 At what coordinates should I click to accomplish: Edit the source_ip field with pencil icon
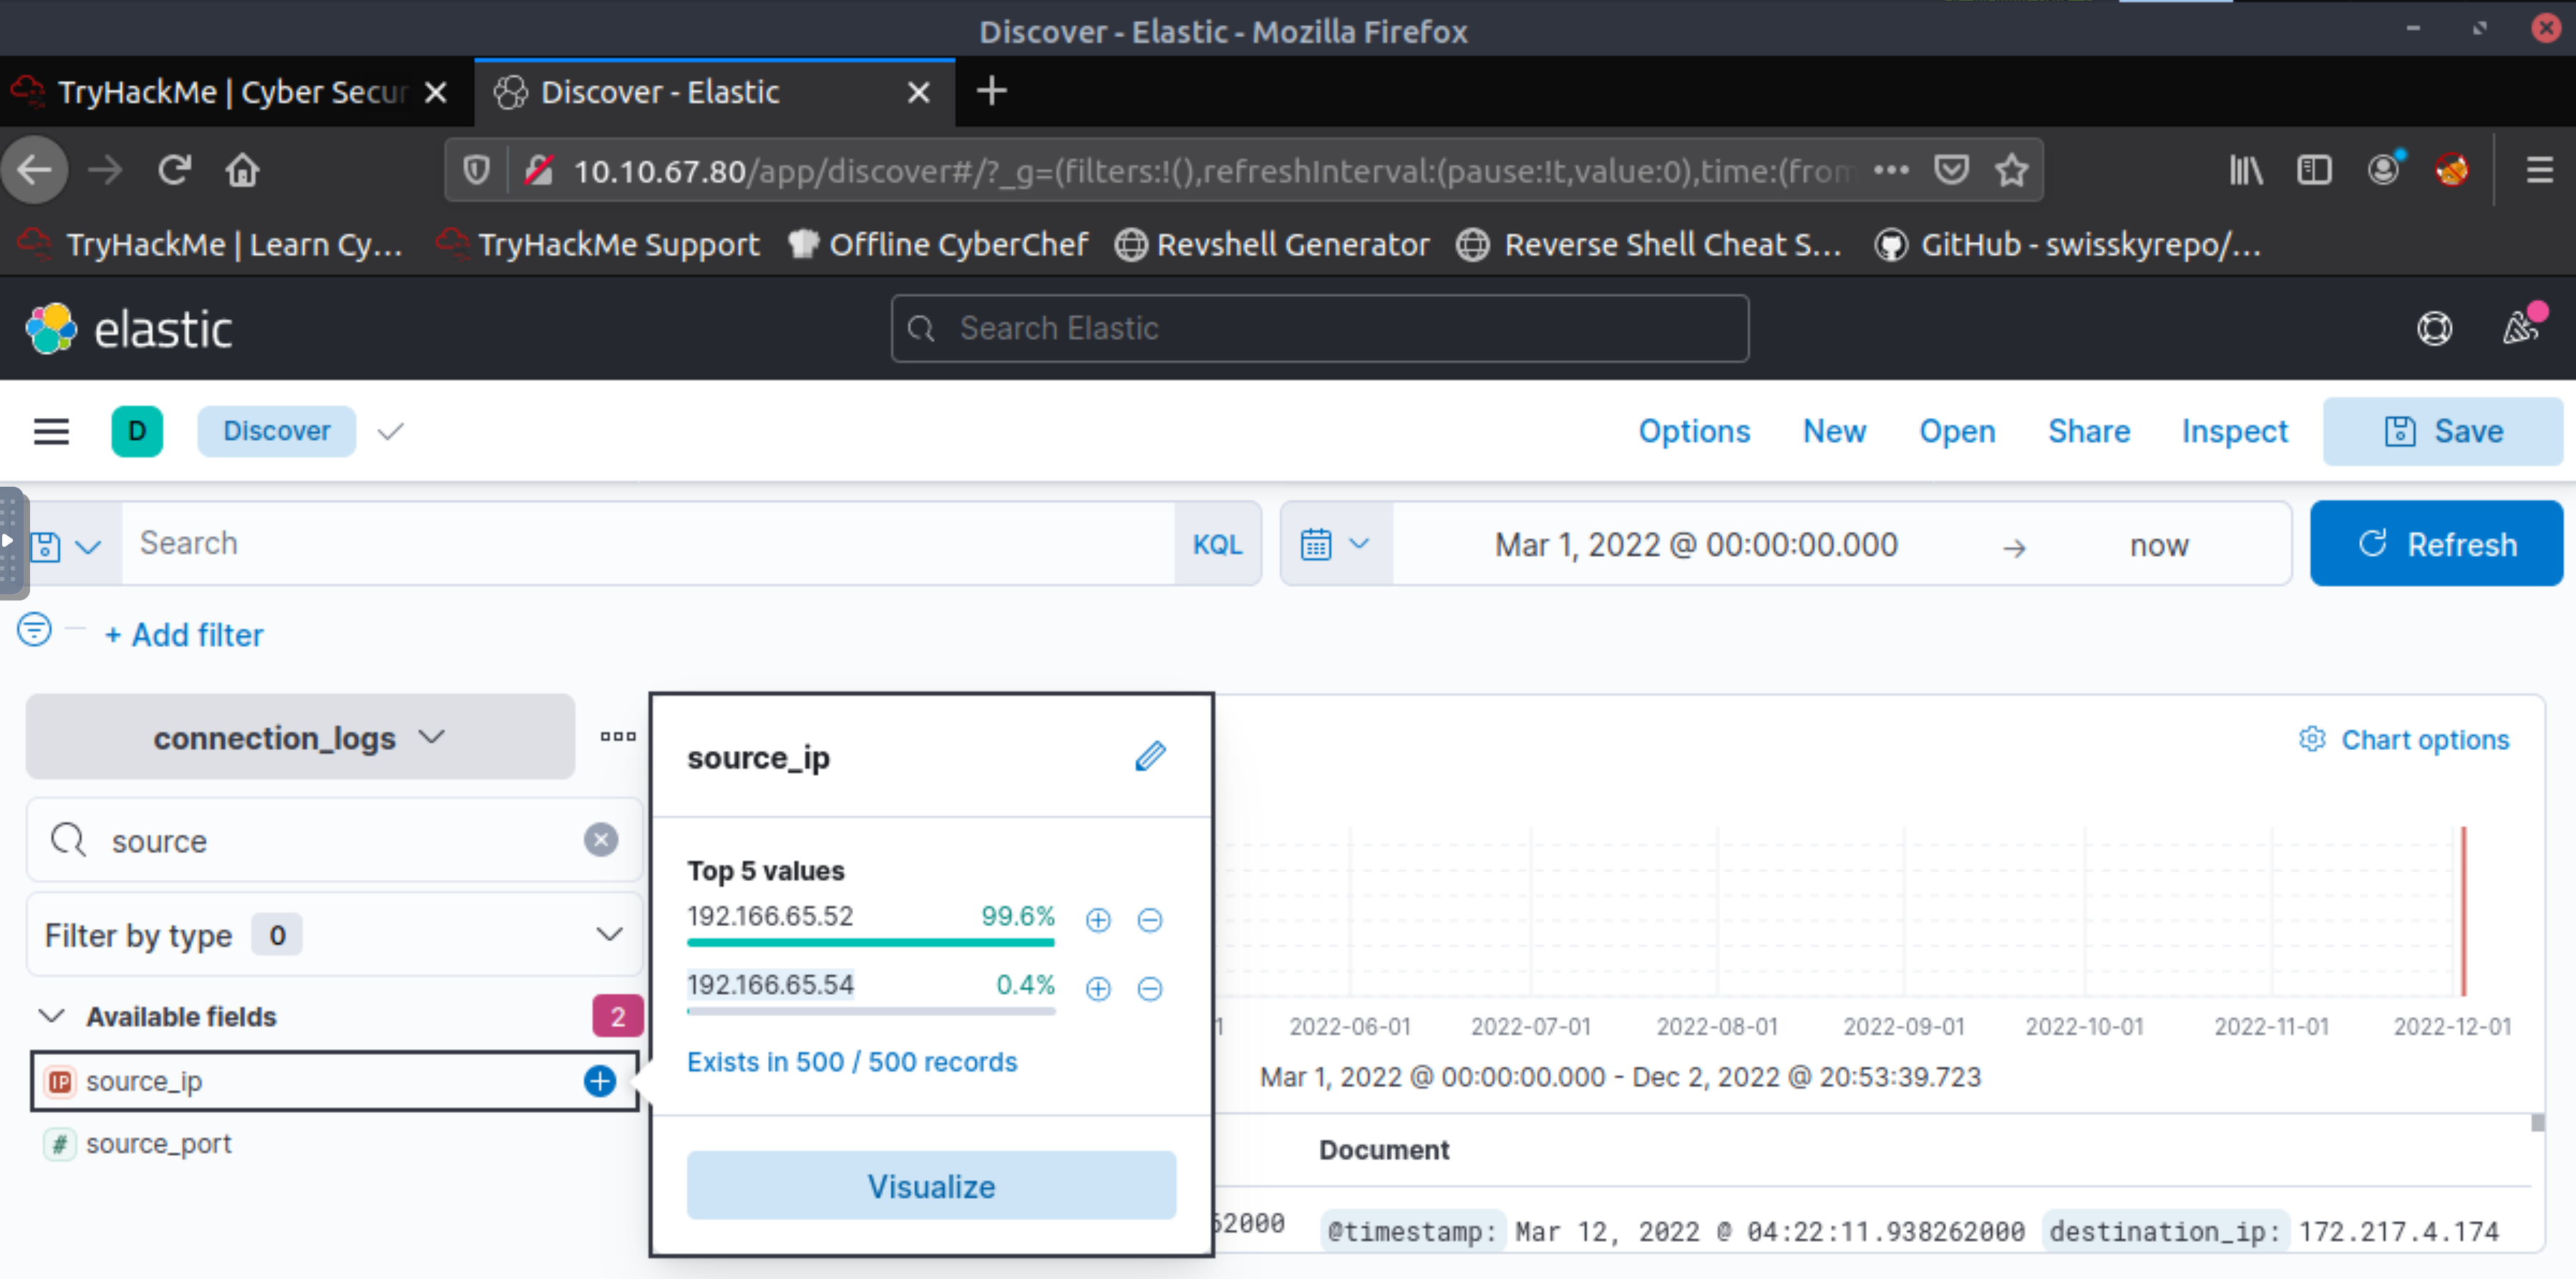point(1150,756)
